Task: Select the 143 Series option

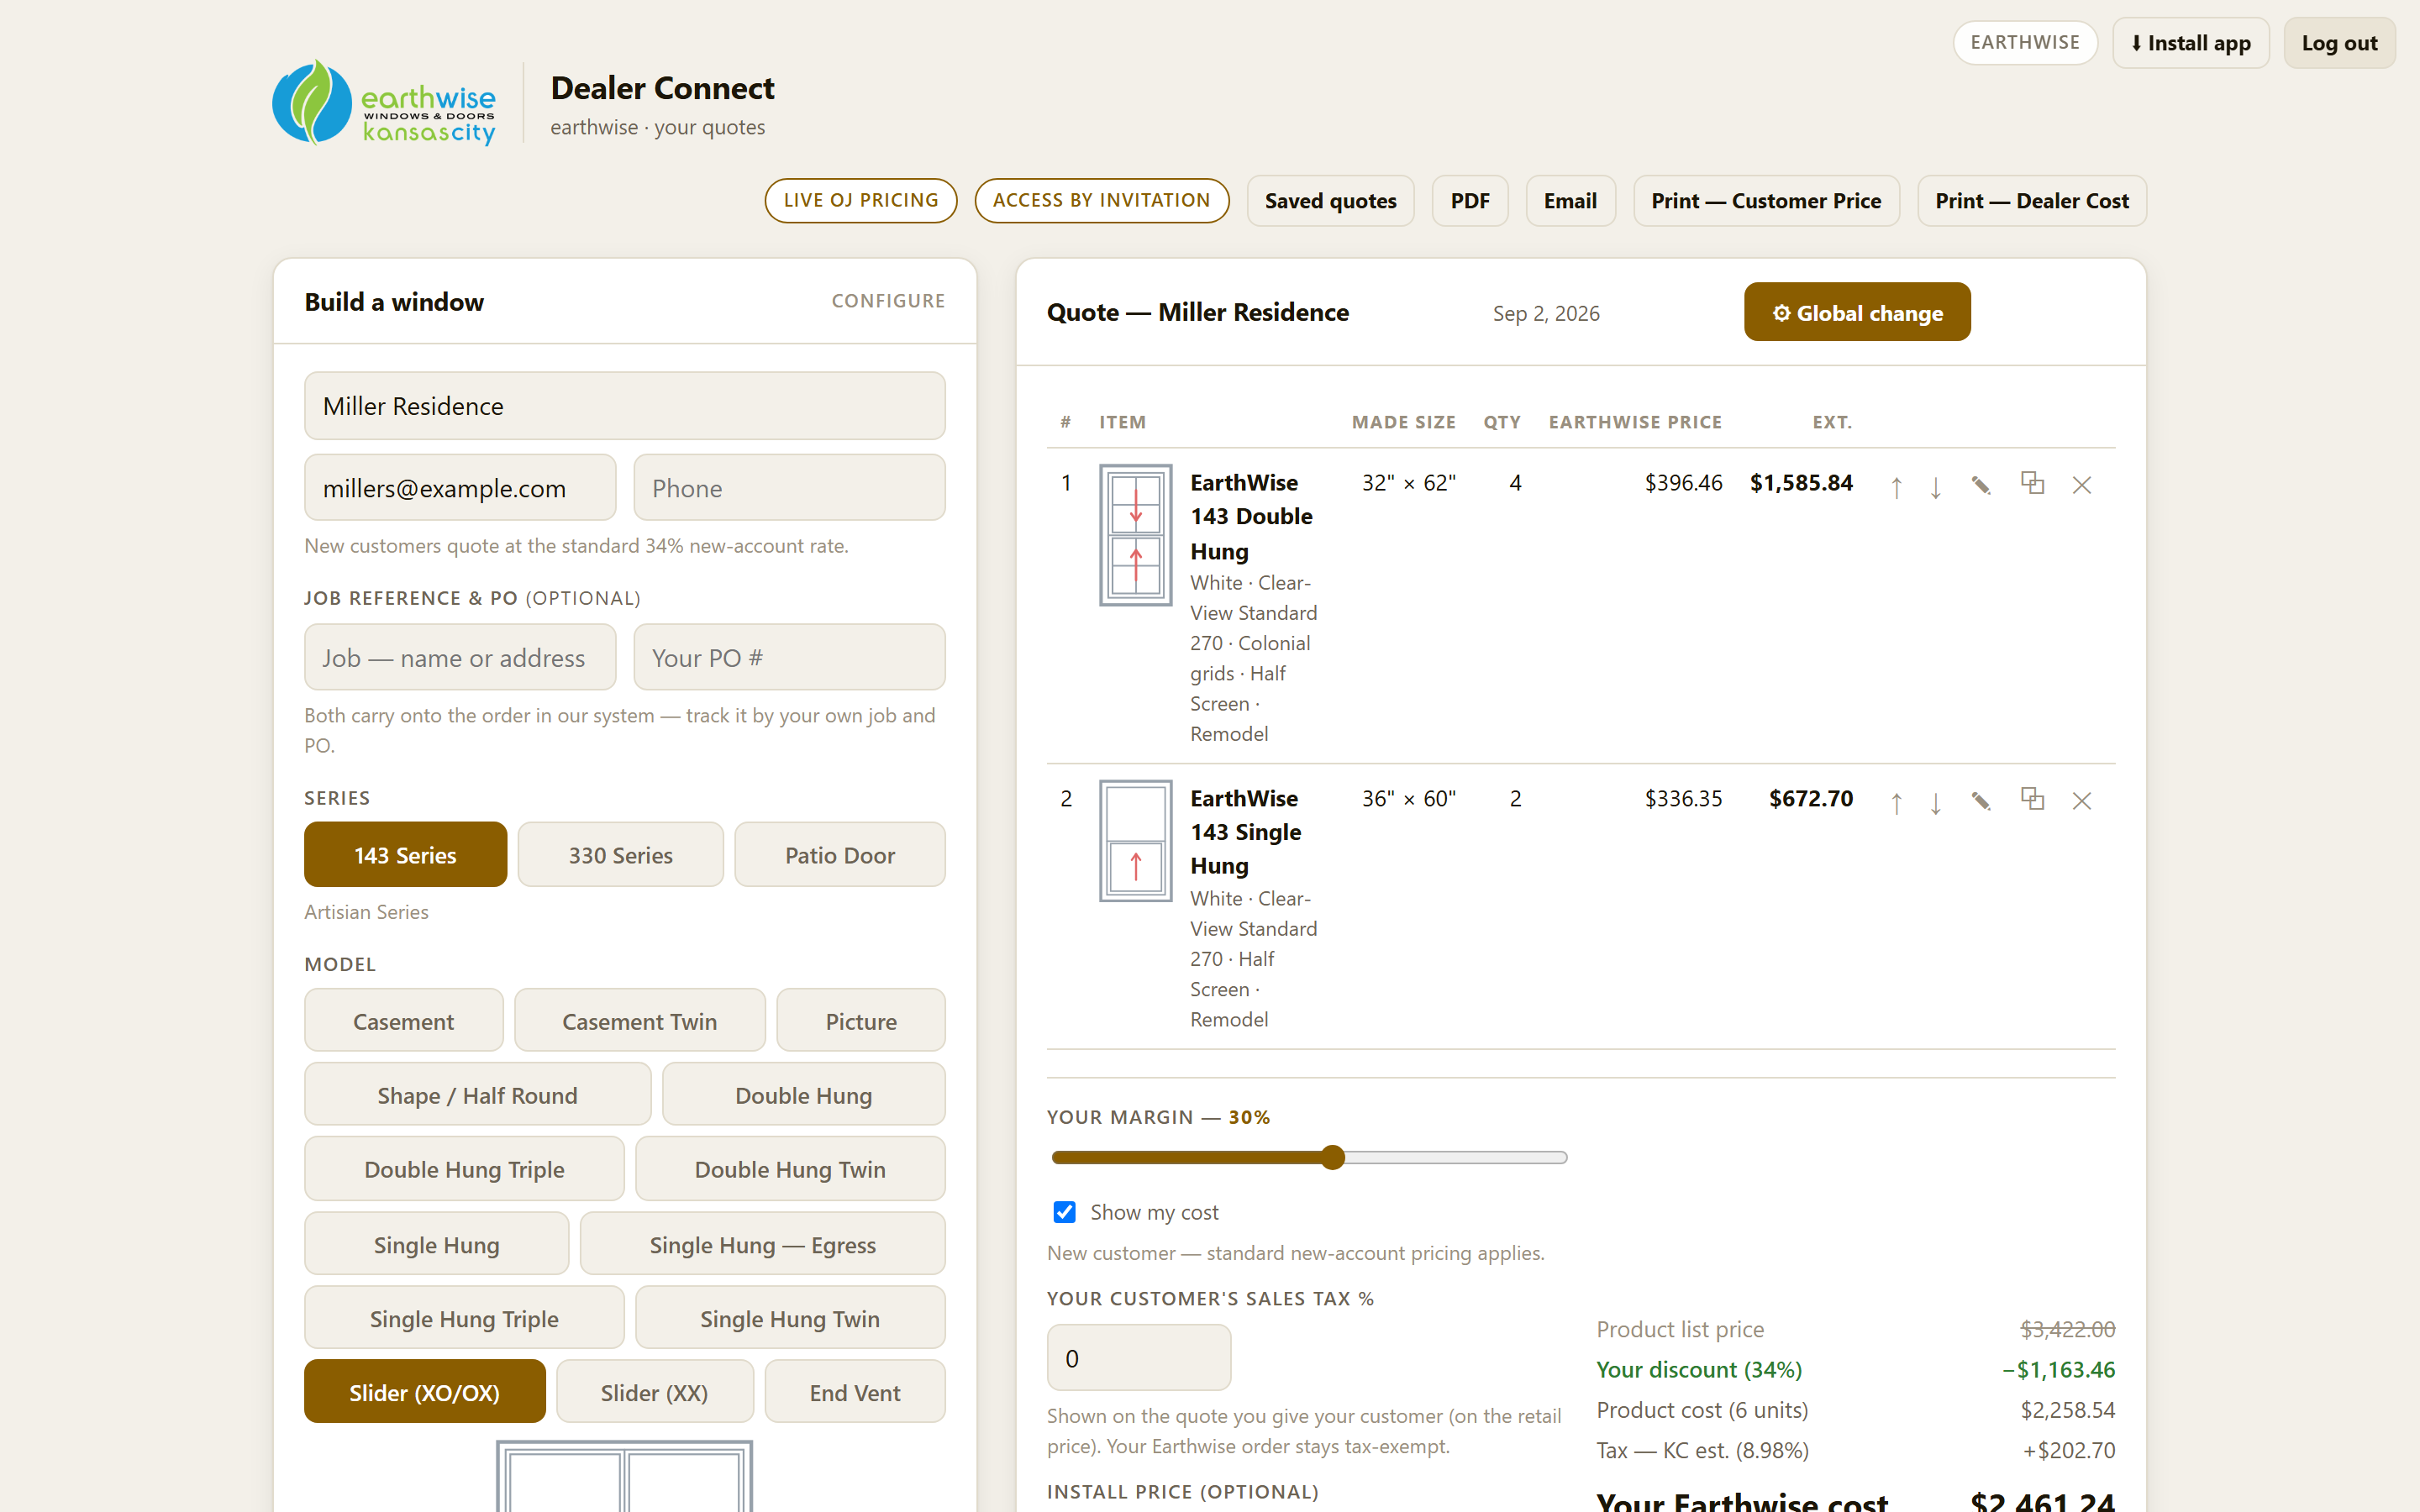Action: point(405,855)
